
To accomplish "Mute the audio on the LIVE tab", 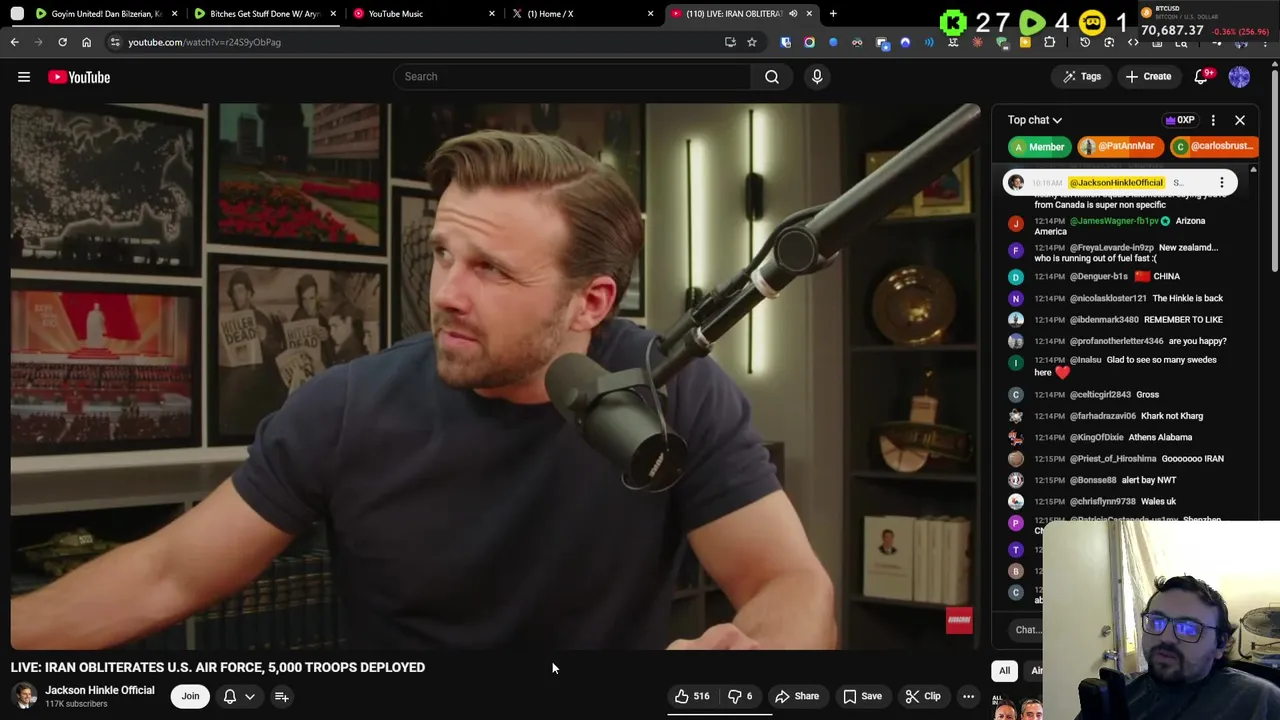I will 793,14.
